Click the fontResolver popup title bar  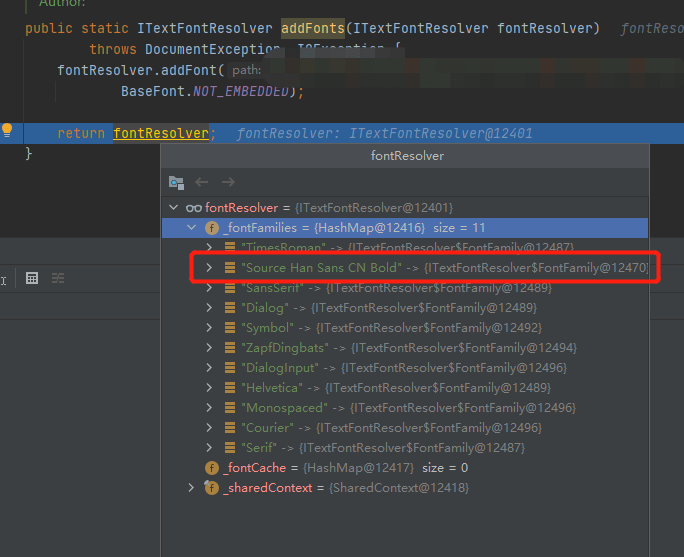(x=405, y=156)
